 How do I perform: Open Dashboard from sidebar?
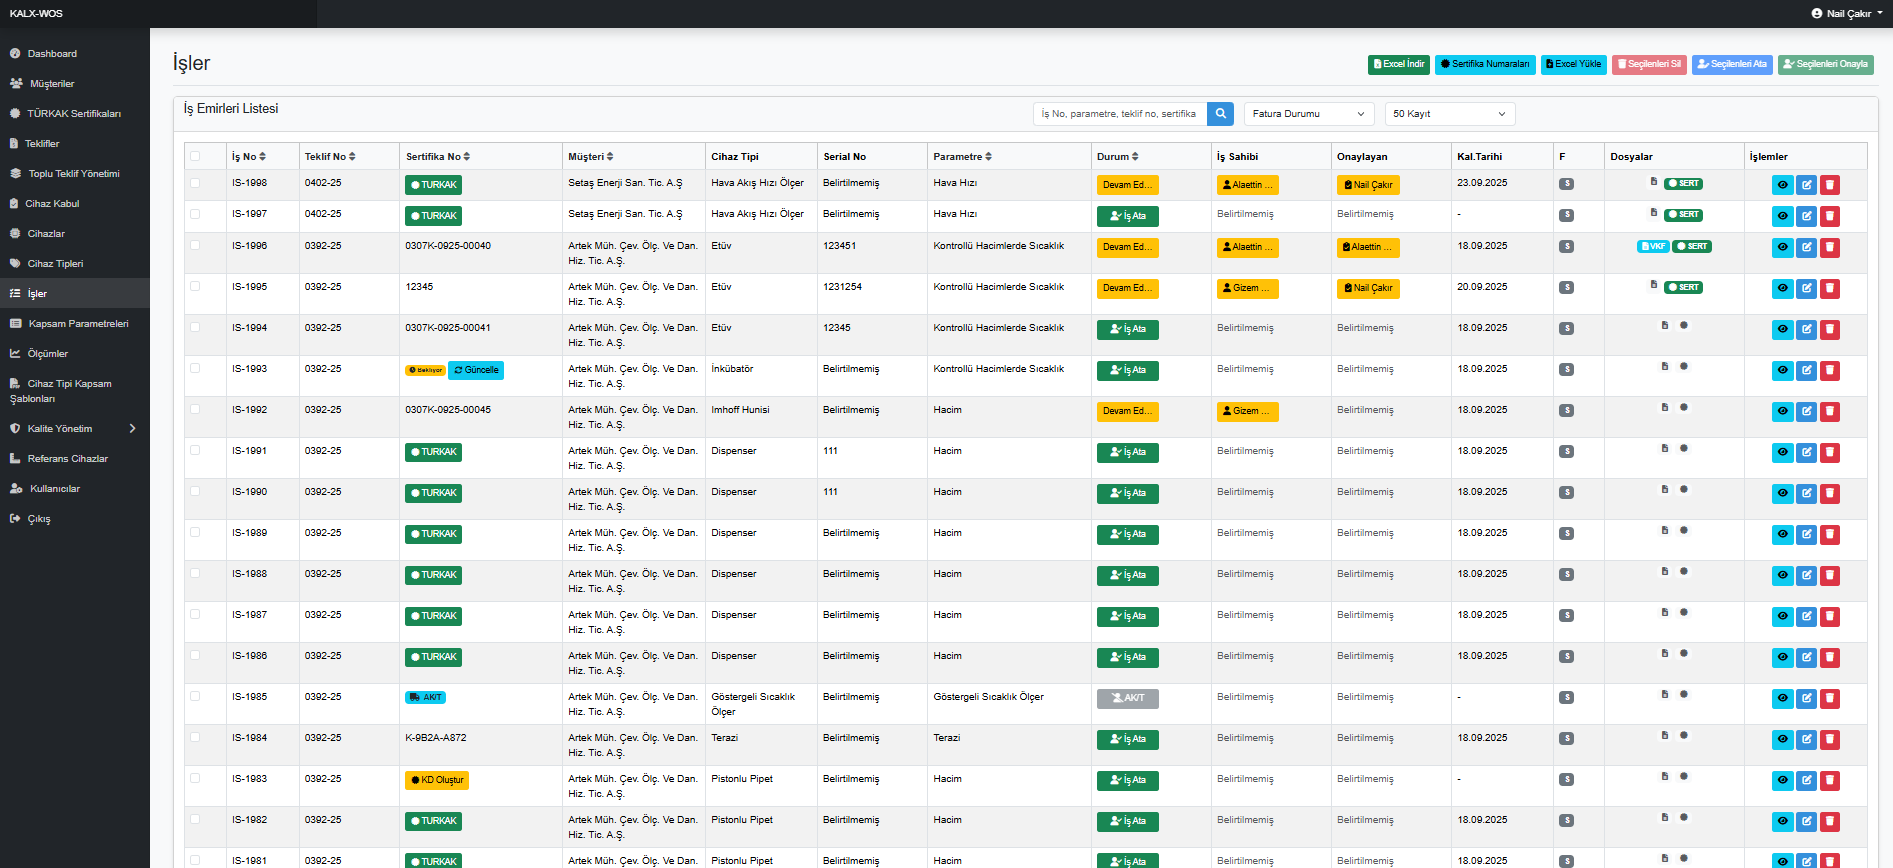74,54
